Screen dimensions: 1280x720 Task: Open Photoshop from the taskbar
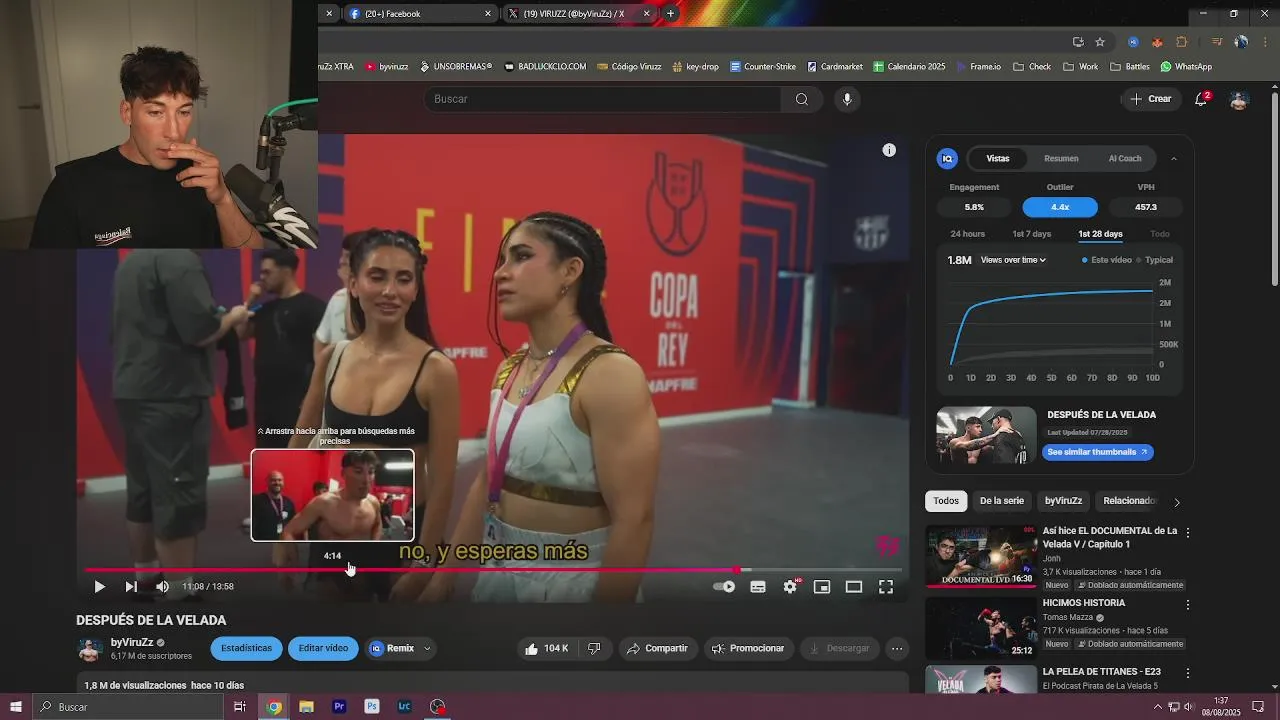tap(372, 707)
